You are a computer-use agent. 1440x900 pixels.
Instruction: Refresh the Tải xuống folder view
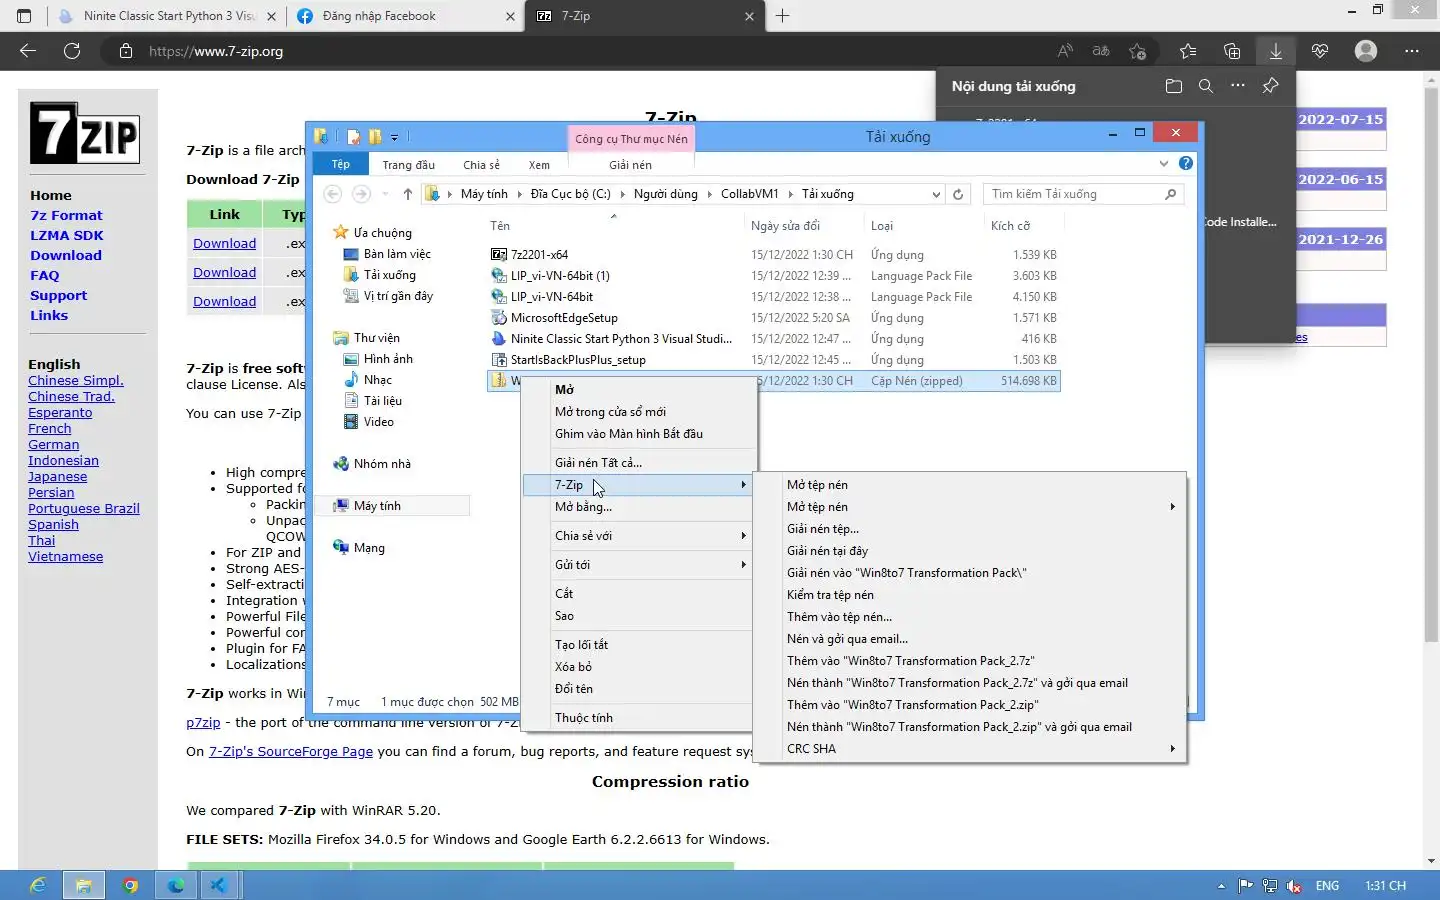(958, 194)
